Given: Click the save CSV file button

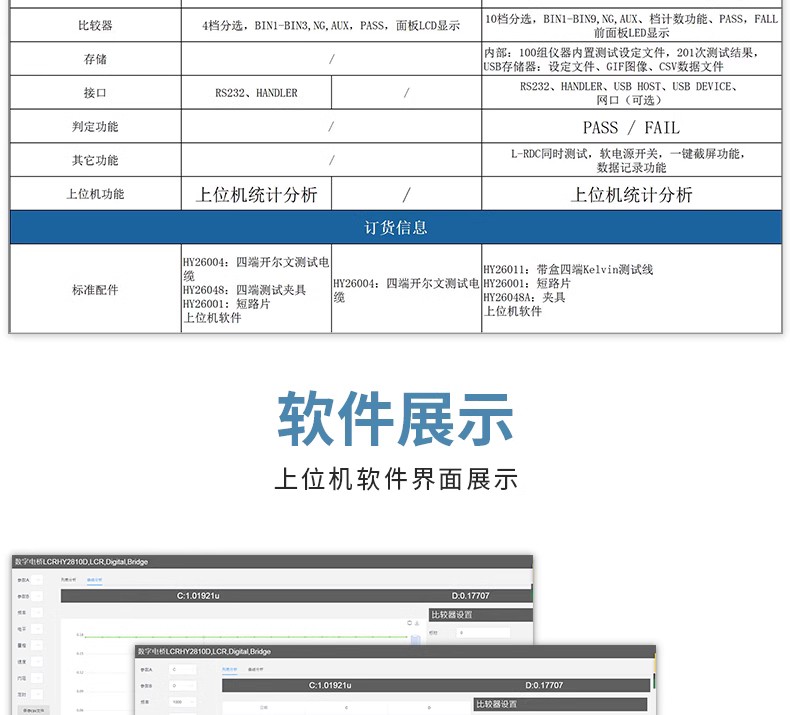Looking at the screenshot, I should (x=34, y=710).
